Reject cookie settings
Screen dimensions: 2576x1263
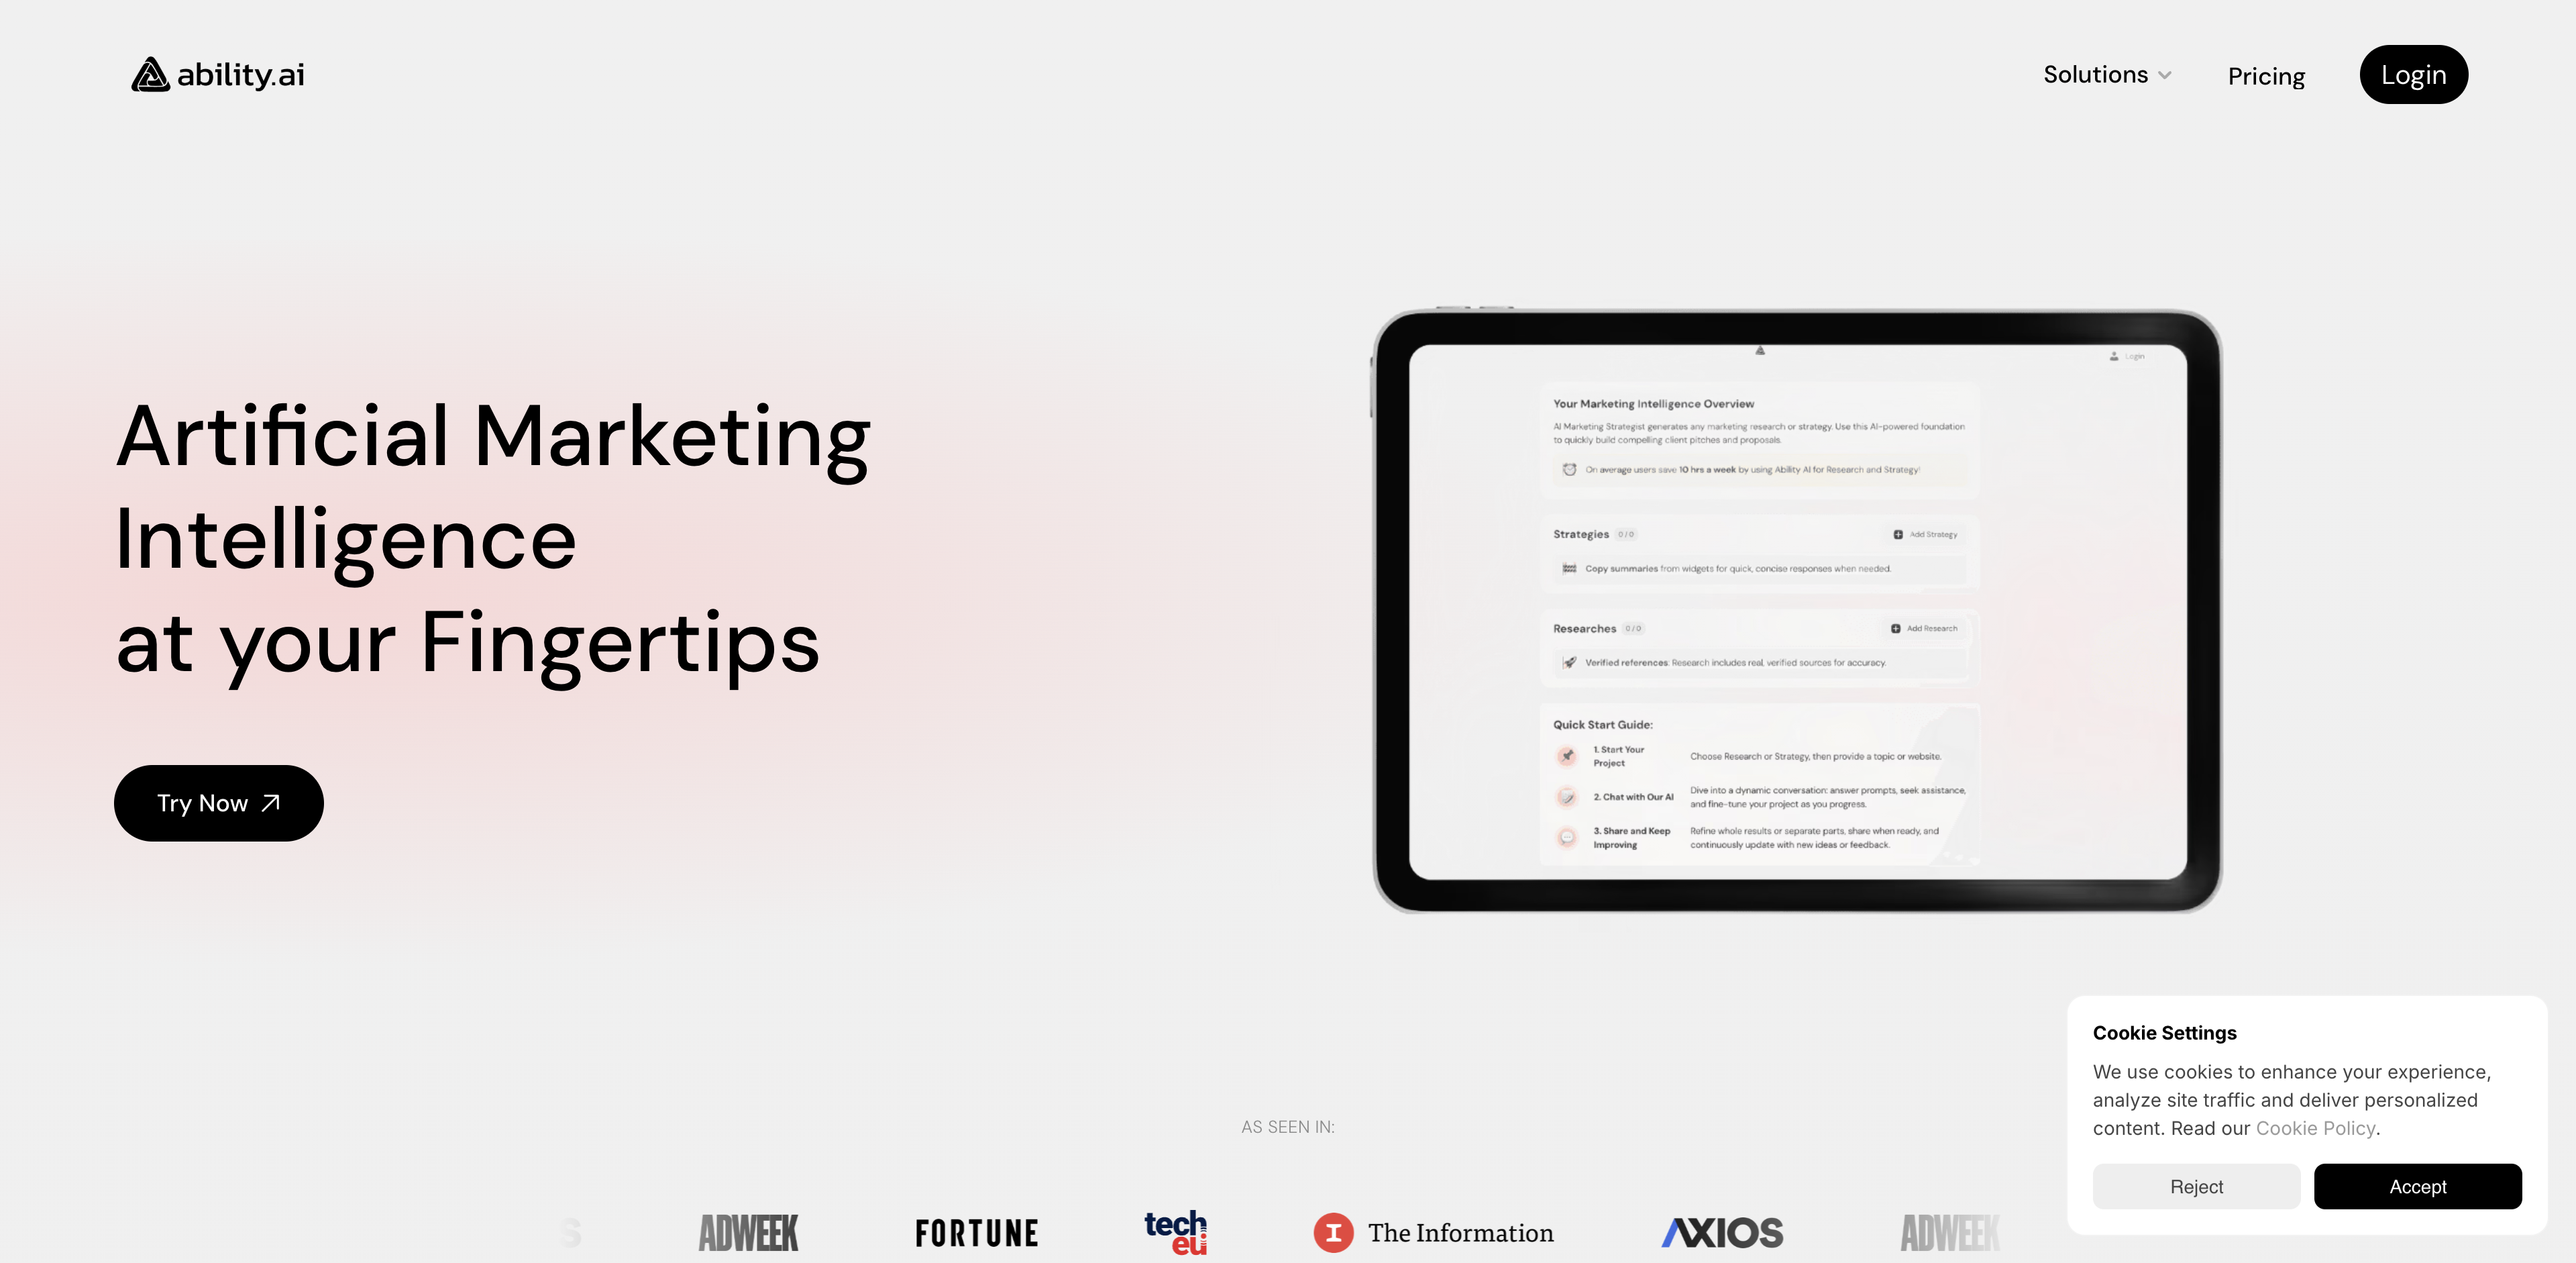pyautogui.click(x=2196, y=1186)
